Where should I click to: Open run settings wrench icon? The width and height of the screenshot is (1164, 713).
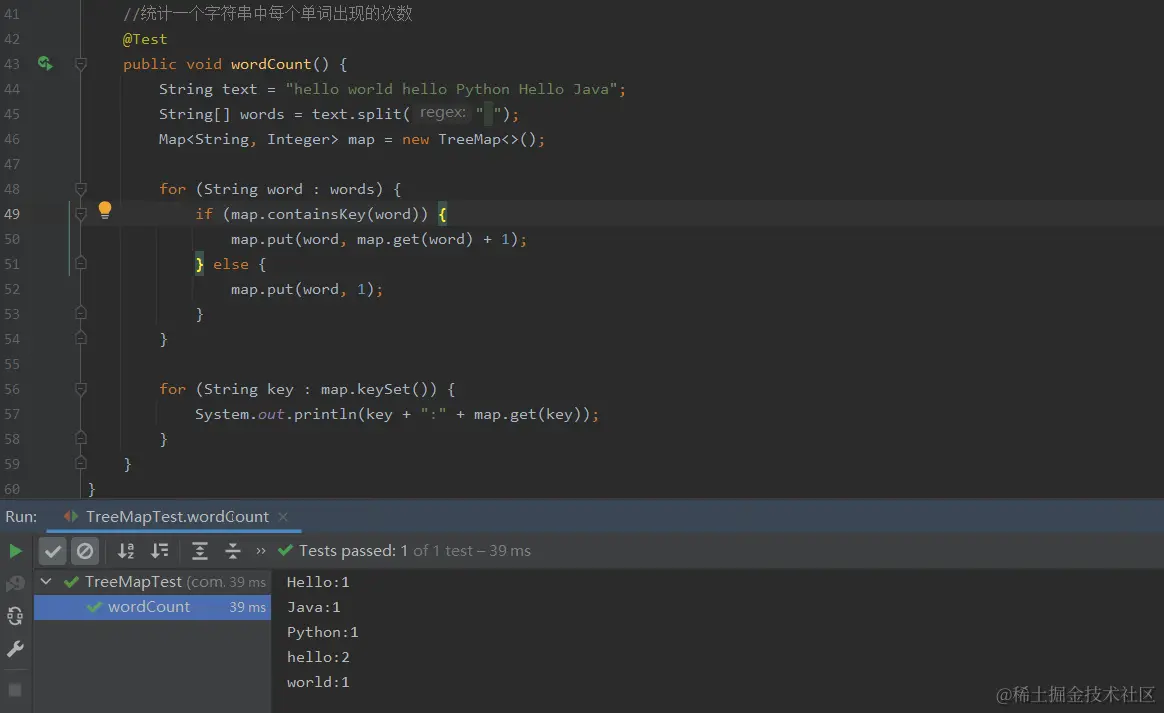tap(15, 649)
